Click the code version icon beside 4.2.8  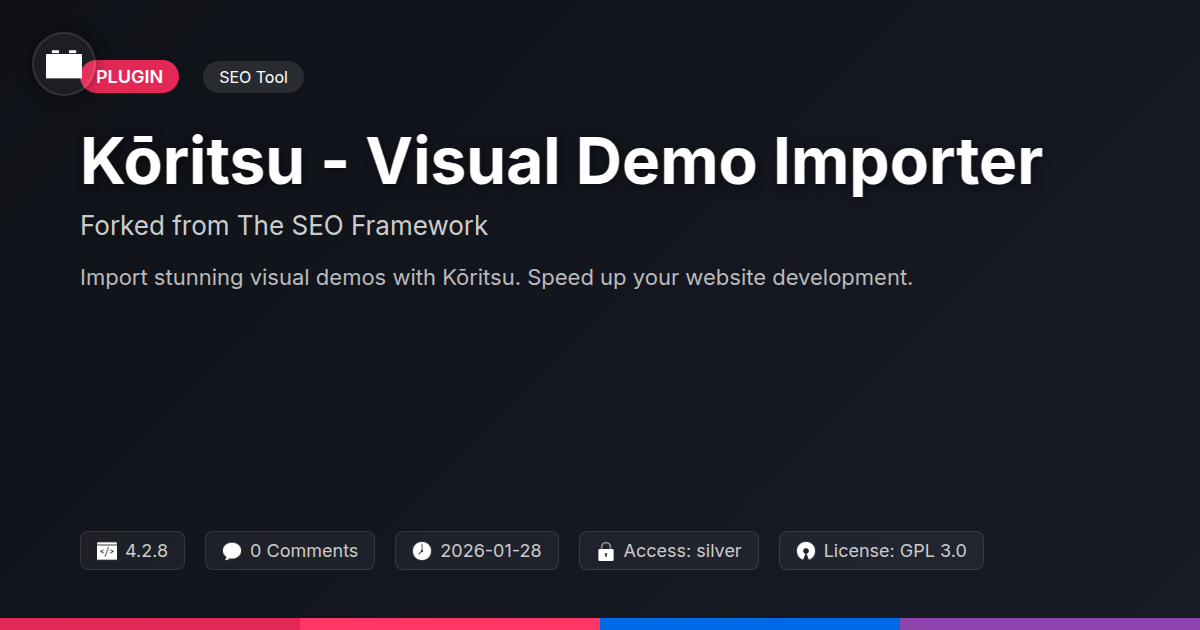[x=107, y=551]
